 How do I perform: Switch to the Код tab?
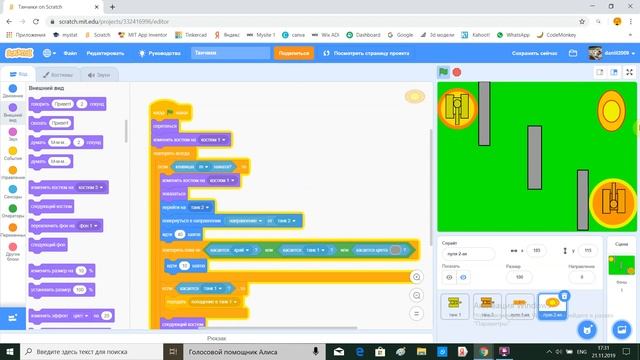(18, 74)
